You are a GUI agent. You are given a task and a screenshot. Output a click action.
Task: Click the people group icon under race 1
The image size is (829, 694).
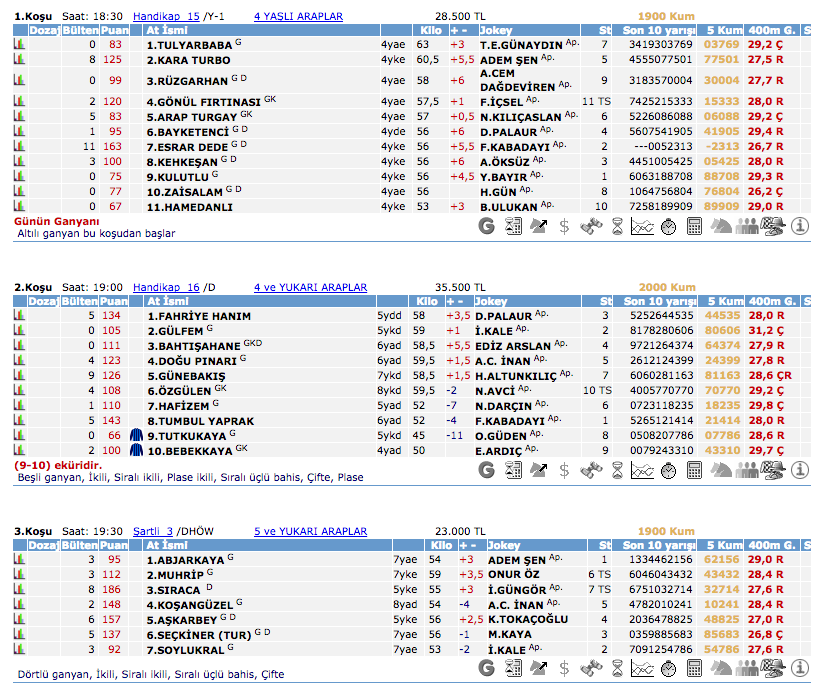pyautogui.click(x=747, y=226)
